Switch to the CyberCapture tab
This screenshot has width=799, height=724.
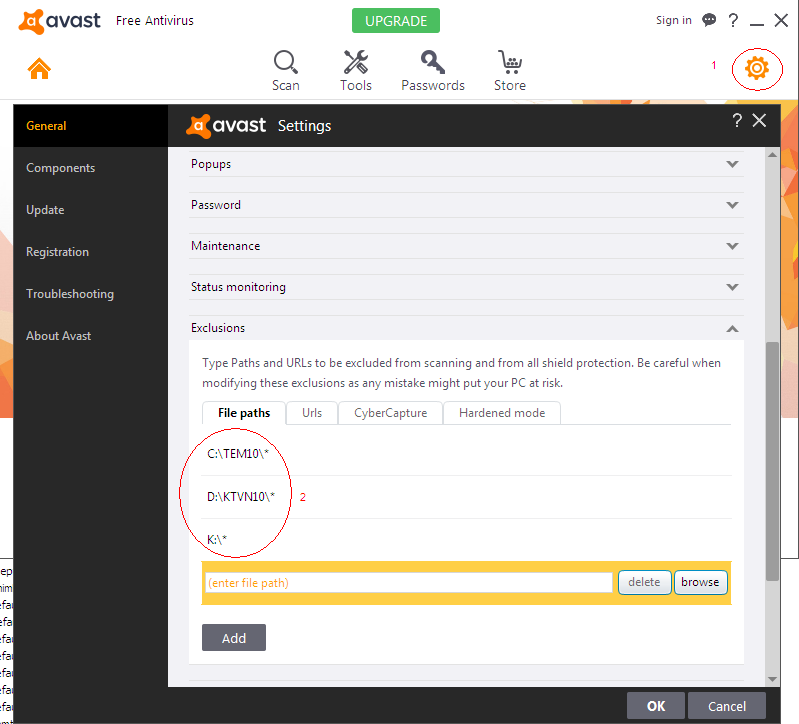[x=390, y=413]
